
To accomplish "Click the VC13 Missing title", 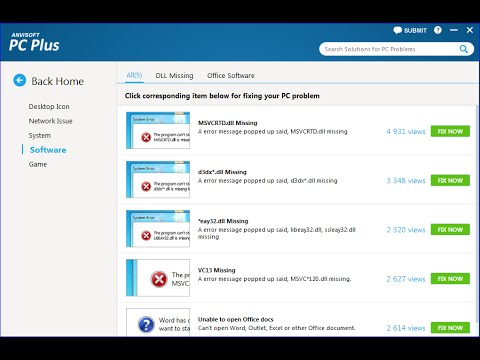I will coord(217,270).
